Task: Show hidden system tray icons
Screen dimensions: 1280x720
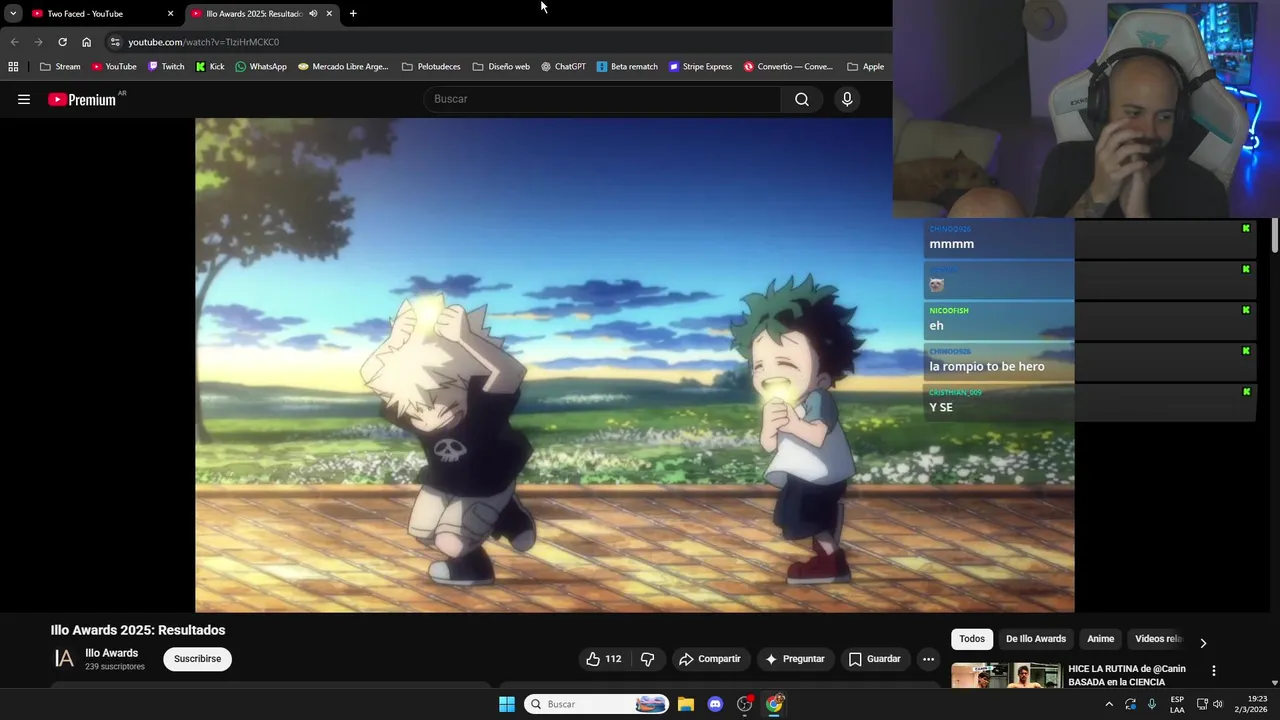Action: click(x=1109, y=704)
